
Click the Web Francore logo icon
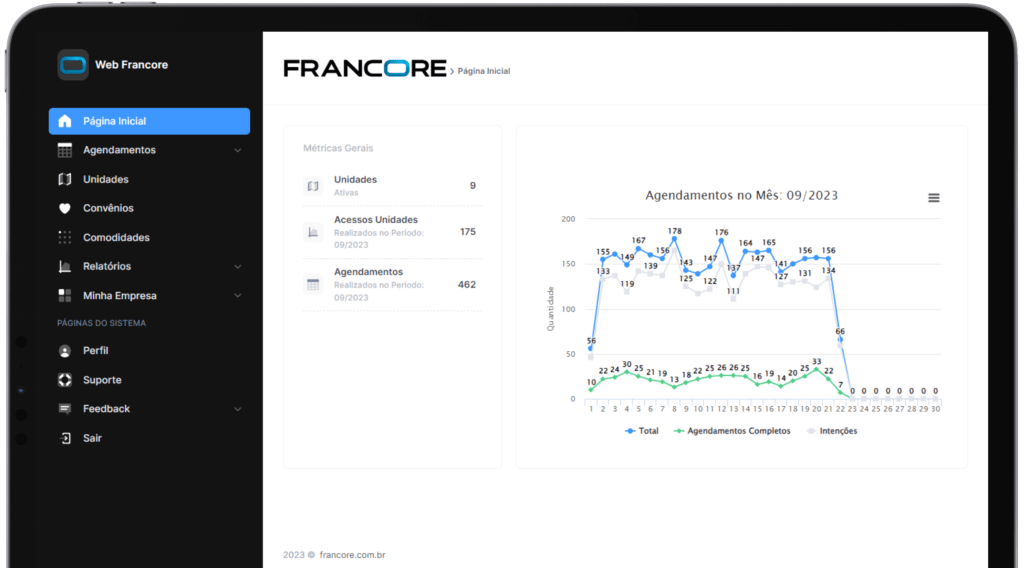(72, 65)
